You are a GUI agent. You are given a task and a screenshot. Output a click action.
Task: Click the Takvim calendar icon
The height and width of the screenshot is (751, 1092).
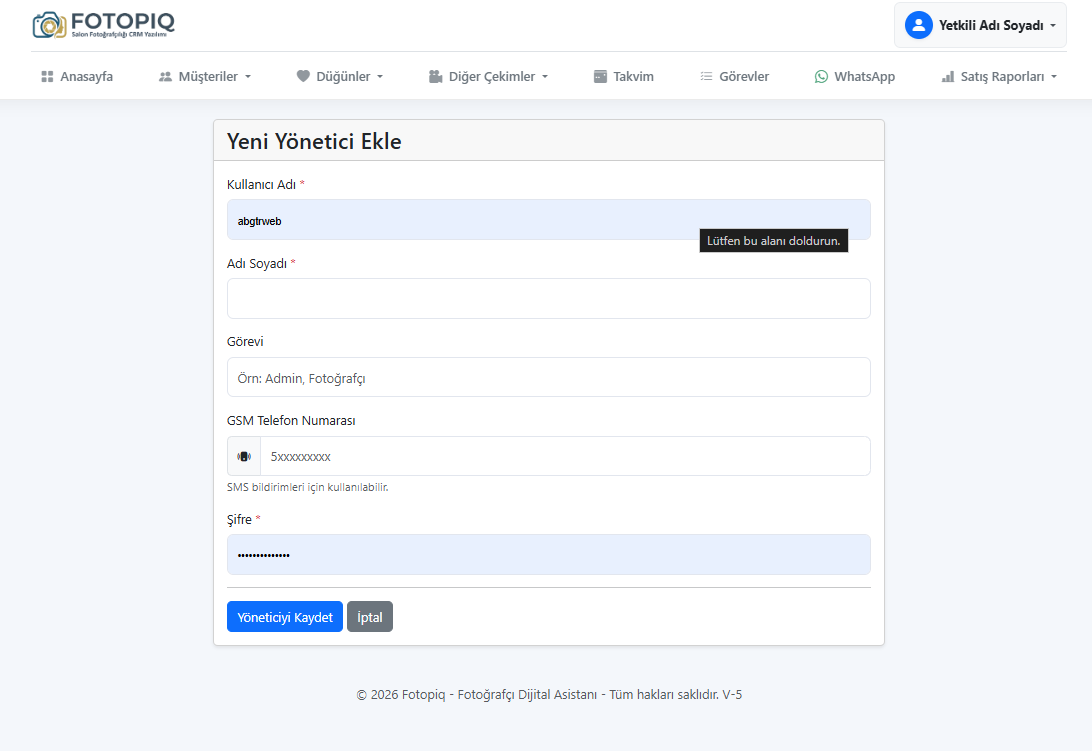point(600,76)
